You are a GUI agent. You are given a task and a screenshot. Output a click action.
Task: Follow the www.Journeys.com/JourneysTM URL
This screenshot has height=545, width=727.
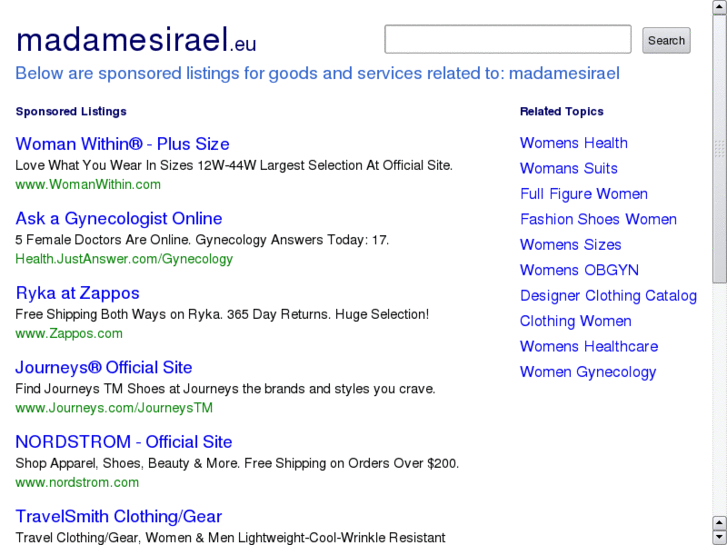(114, 408)
